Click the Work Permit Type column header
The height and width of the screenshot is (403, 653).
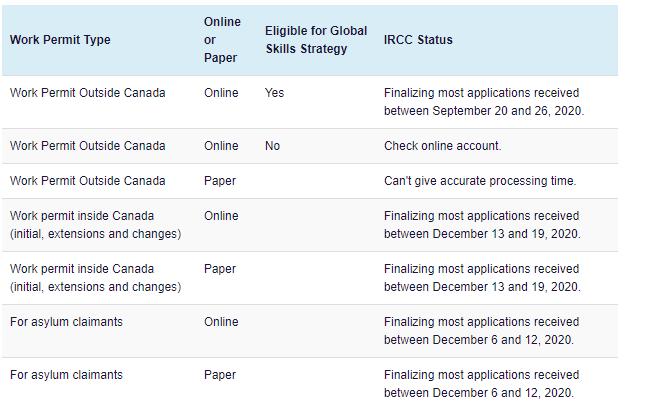pyautogui.click(x=60, y=40)
